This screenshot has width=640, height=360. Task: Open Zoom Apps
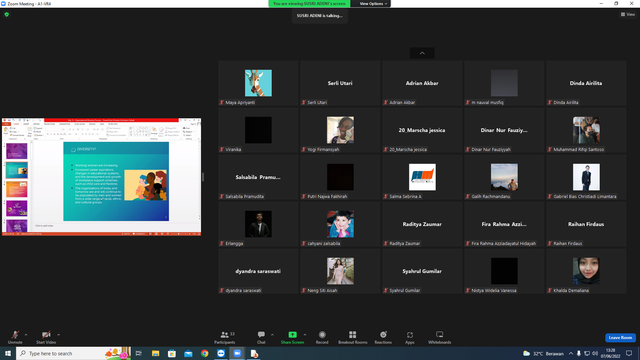410,338
